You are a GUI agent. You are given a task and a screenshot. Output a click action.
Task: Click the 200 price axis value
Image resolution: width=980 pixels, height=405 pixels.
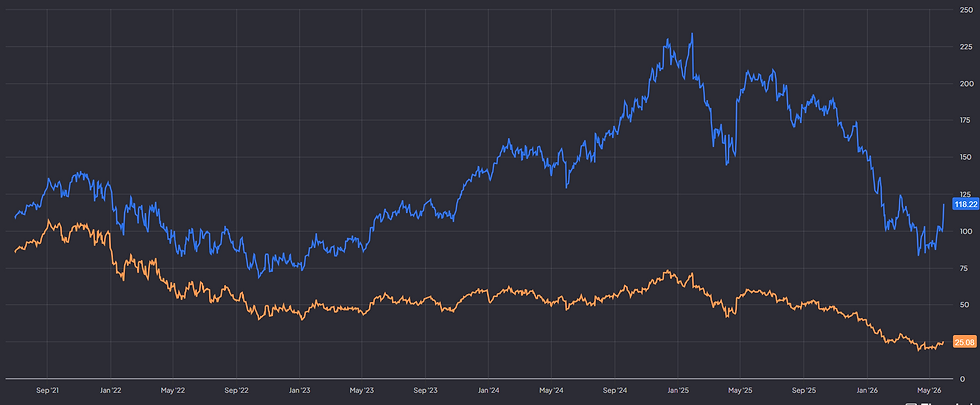tap(965, 84)
